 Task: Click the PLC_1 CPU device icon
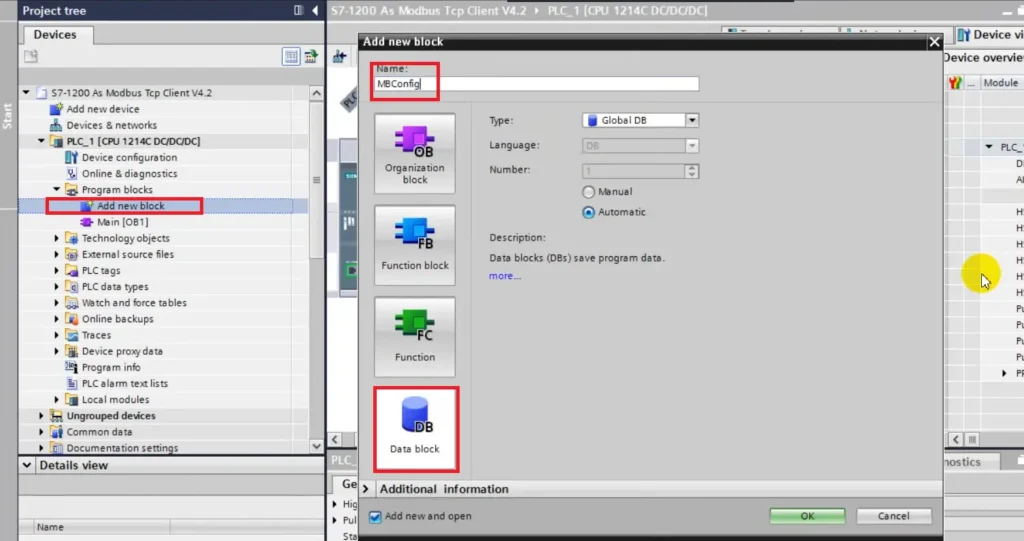[x=57, y=141]
